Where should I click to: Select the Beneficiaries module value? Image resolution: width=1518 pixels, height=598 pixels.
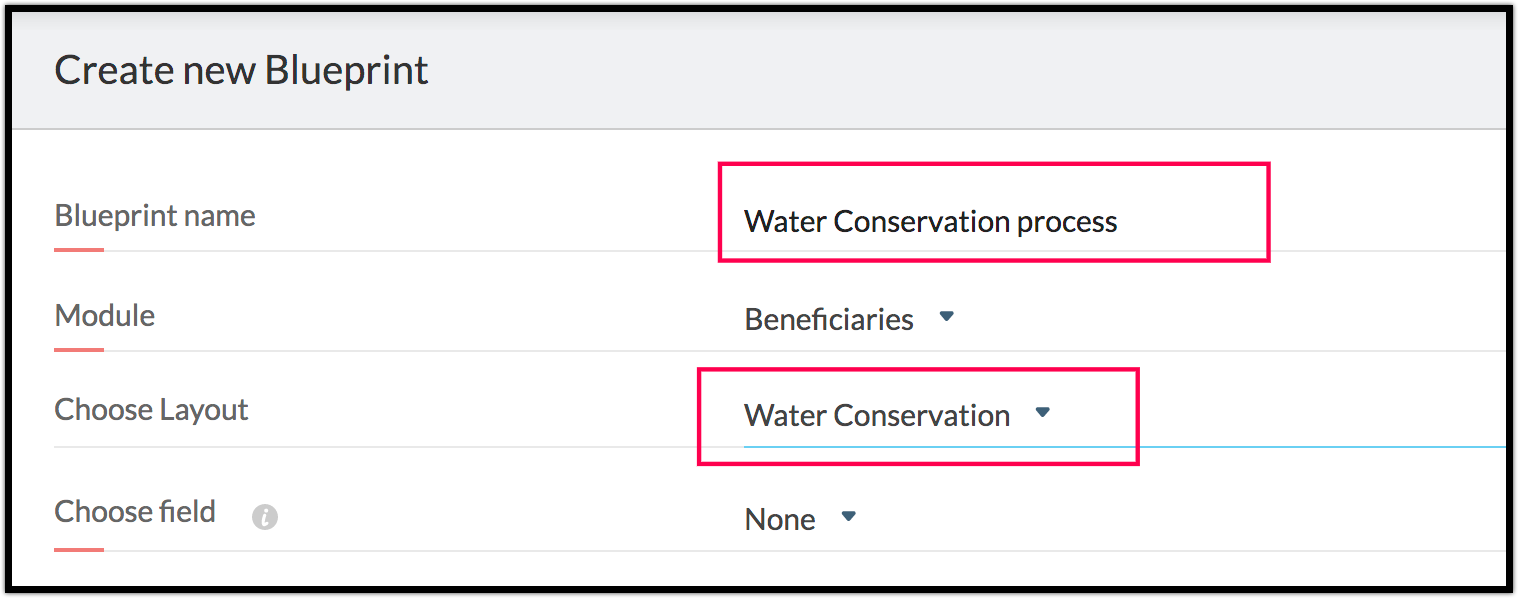(829, 319)
